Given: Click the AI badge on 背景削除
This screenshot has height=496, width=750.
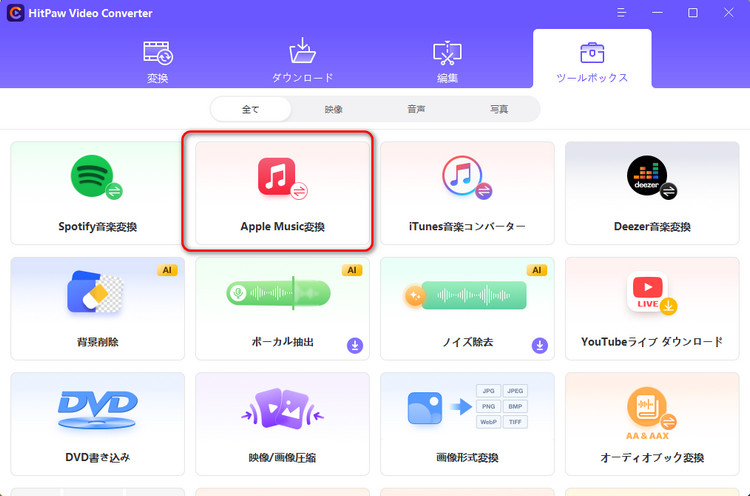Looking at the screenshot, I should pos(167,270).
